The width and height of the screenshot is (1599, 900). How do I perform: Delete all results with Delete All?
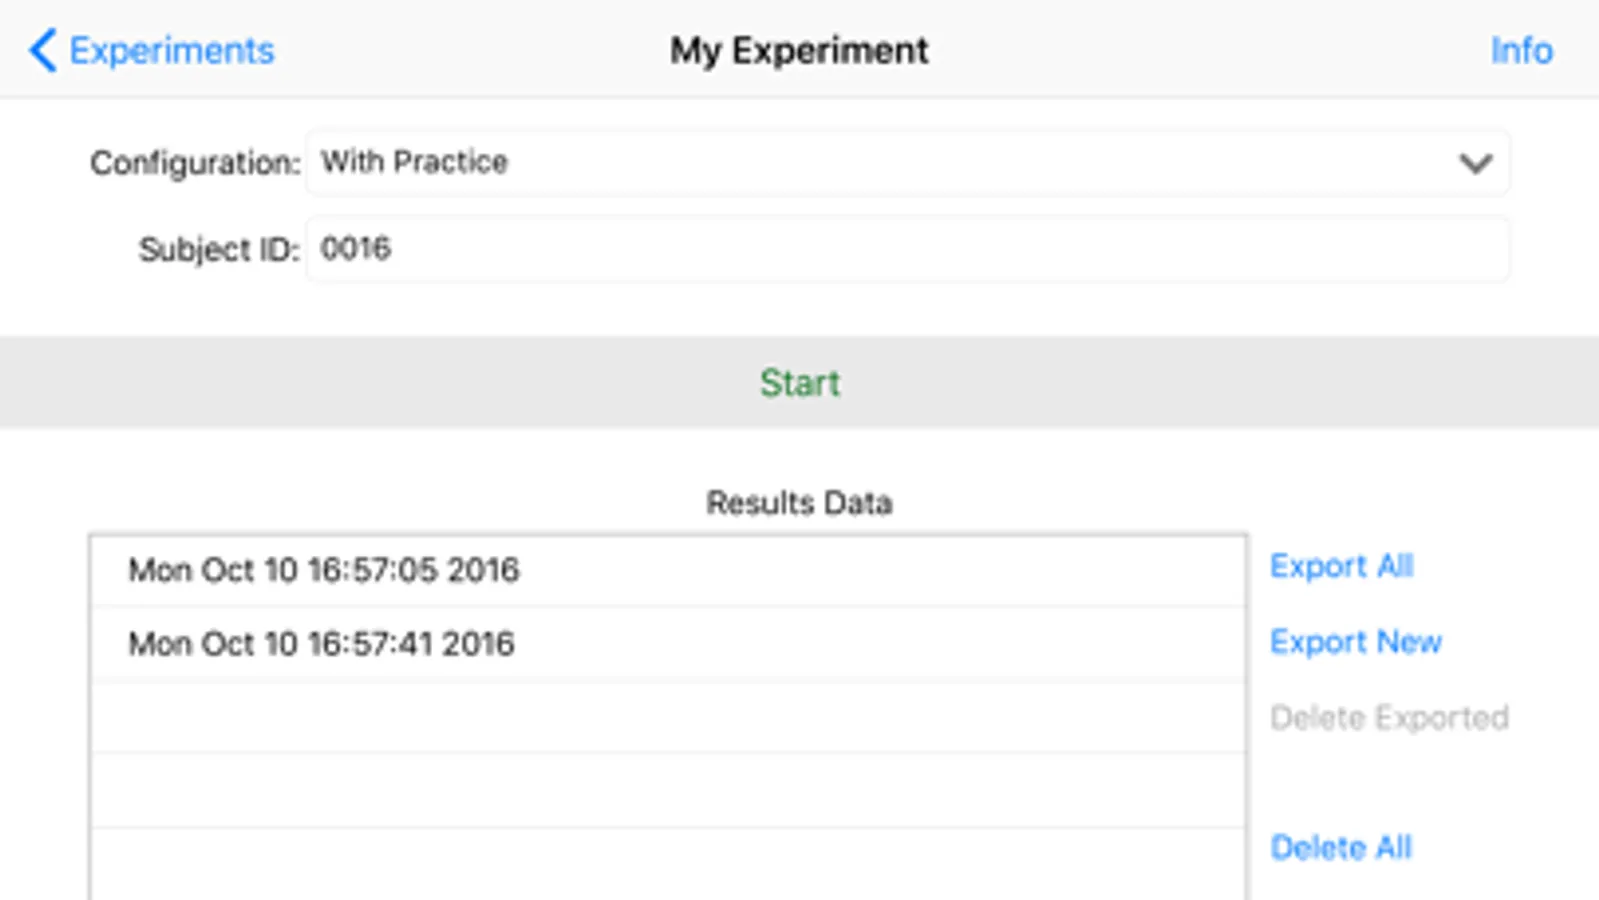(x=1341, y=848)
